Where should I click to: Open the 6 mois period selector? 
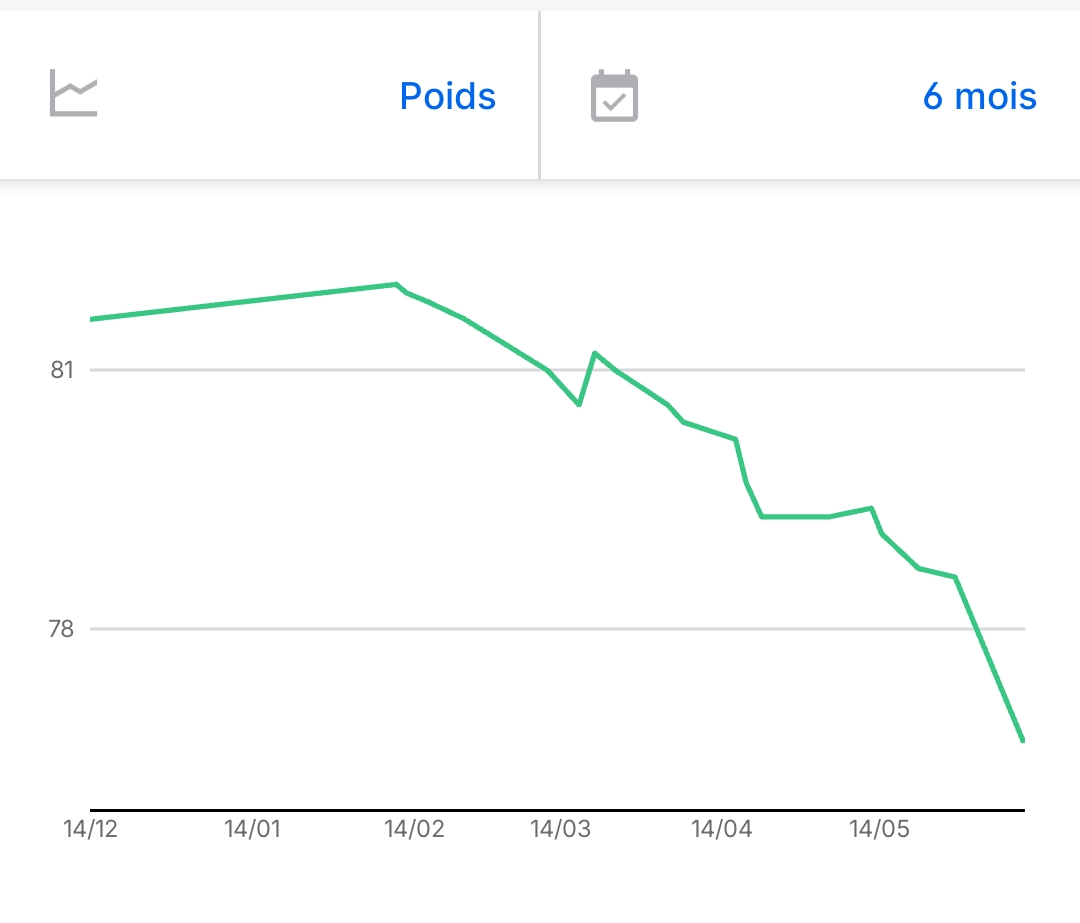point(979,96)
